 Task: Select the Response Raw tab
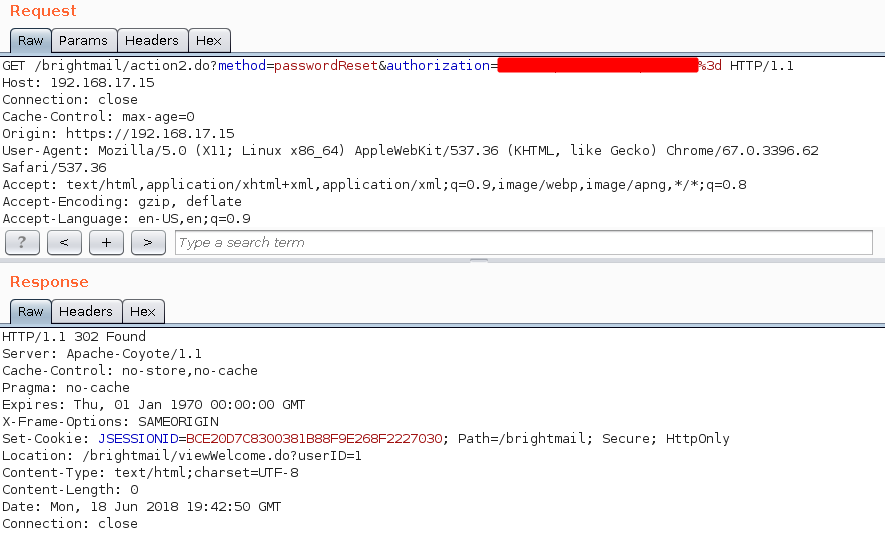pyautogui.click(x=30, y=312)
